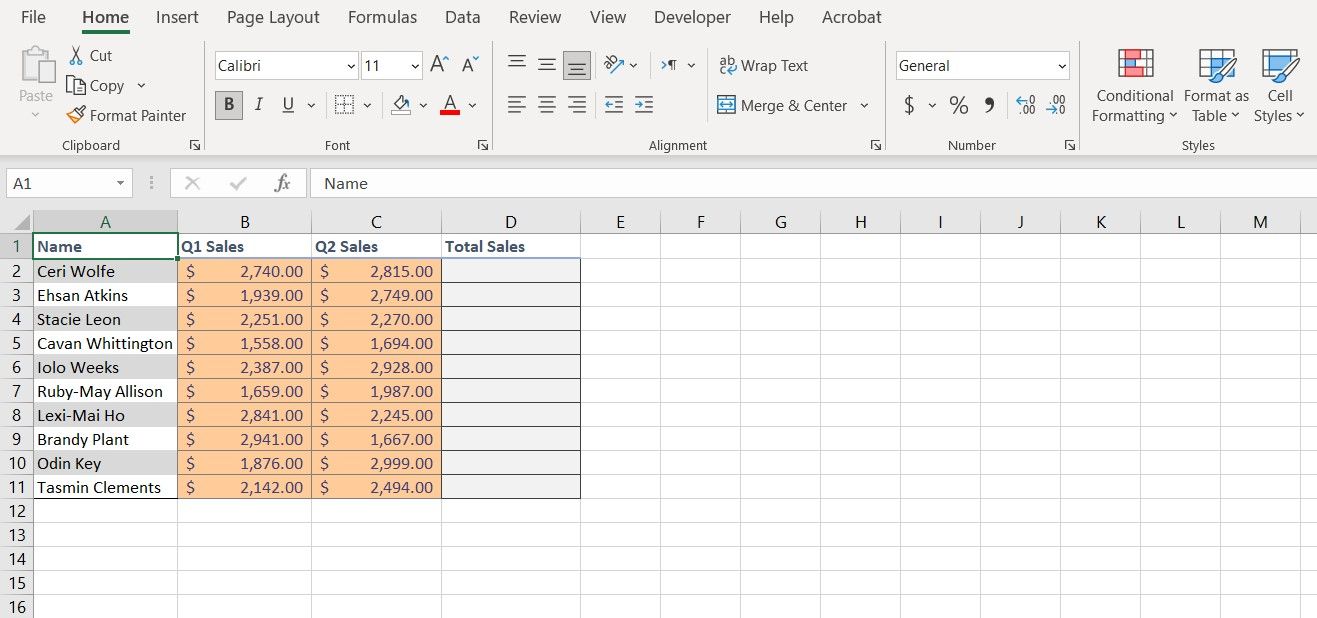The width and height of the screenshot is (1317, 618).
Task: Apply Italic formatting
Action: click(259, 104)
